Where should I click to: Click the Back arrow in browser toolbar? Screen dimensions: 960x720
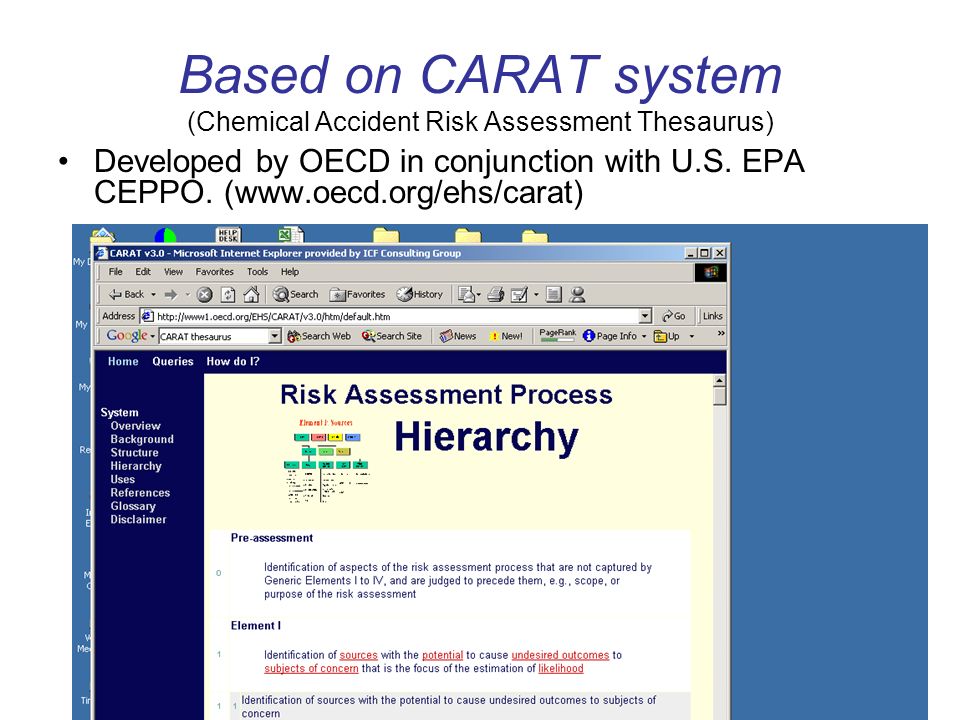pos(126,294)
